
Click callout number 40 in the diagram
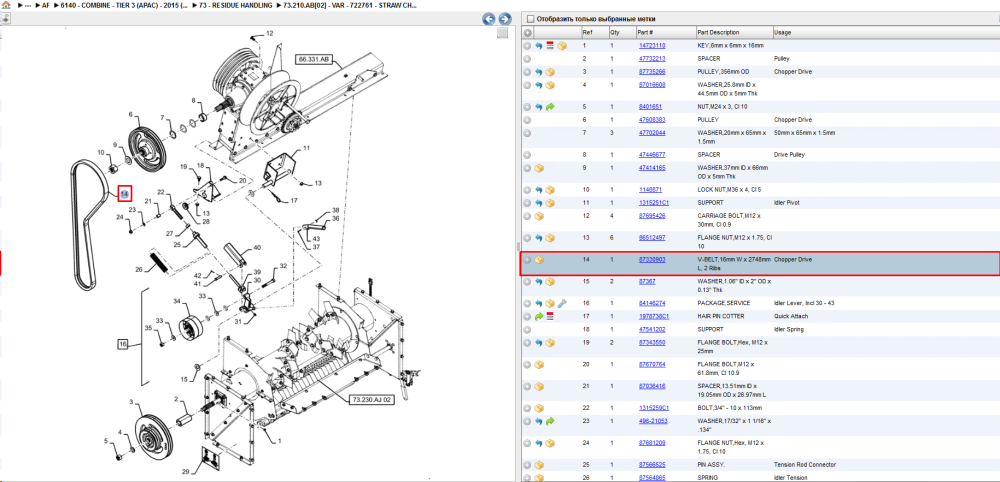(257, 247)
